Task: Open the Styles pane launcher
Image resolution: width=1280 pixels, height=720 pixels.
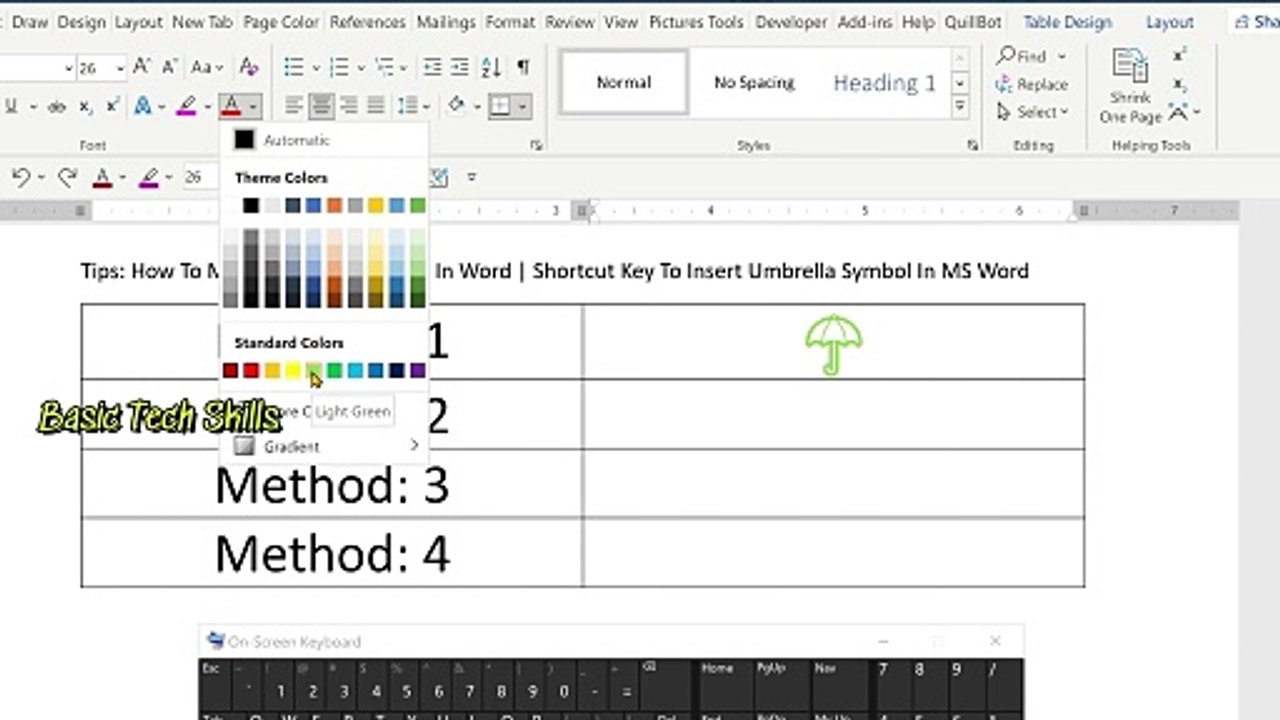Action: [972, 146]
